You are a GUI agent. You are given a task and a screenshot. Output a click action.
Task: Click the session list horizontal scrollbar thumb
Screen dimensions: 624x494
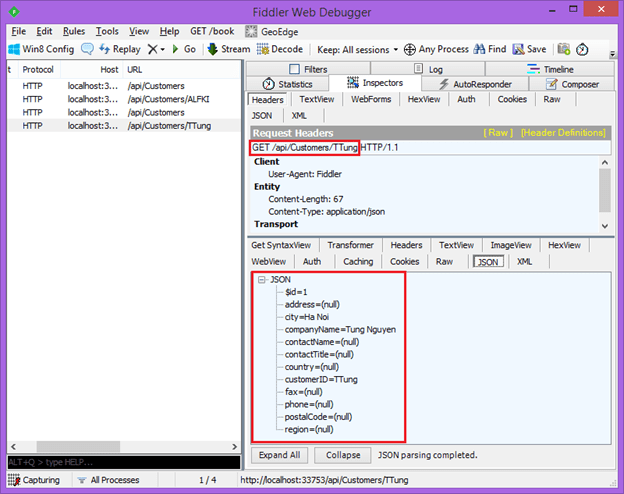tap(78, 447)
